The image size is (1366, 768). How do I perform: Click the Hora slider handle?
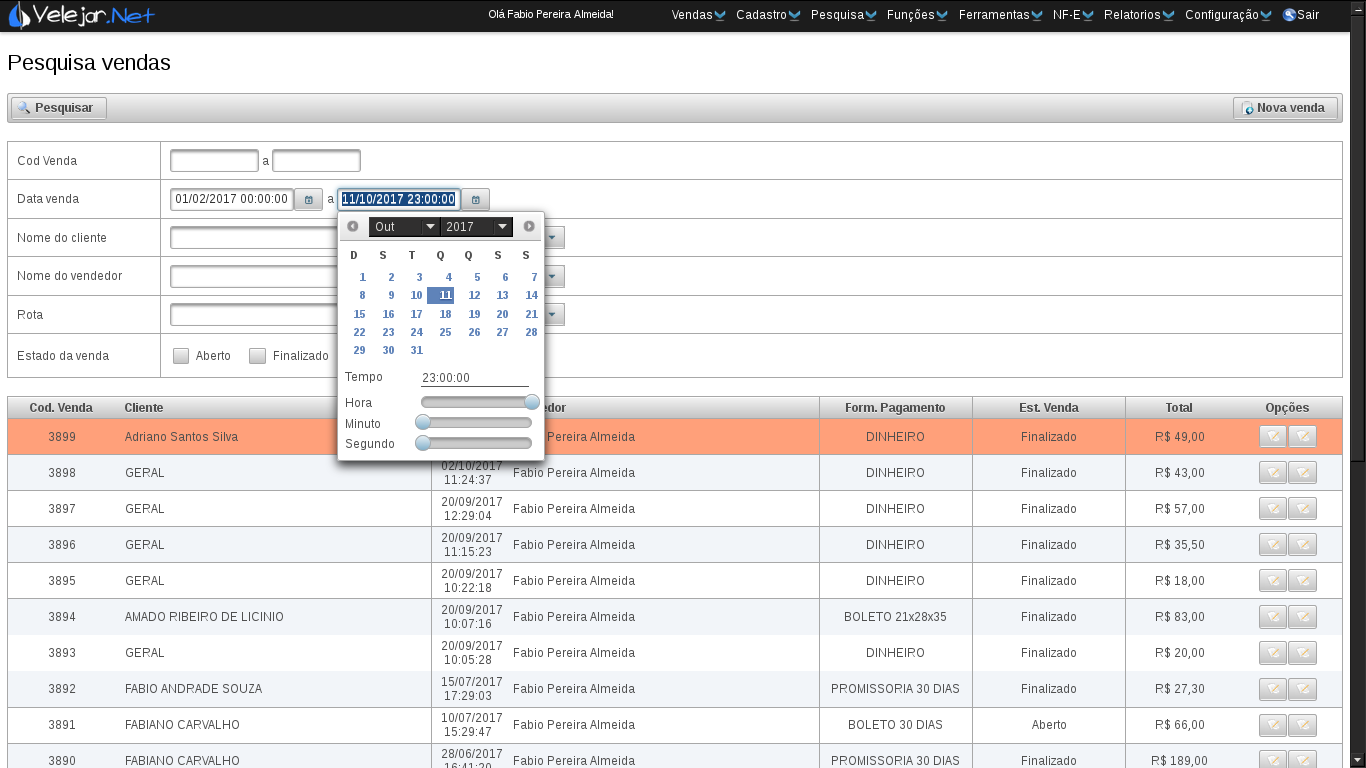tap(532, 402)
